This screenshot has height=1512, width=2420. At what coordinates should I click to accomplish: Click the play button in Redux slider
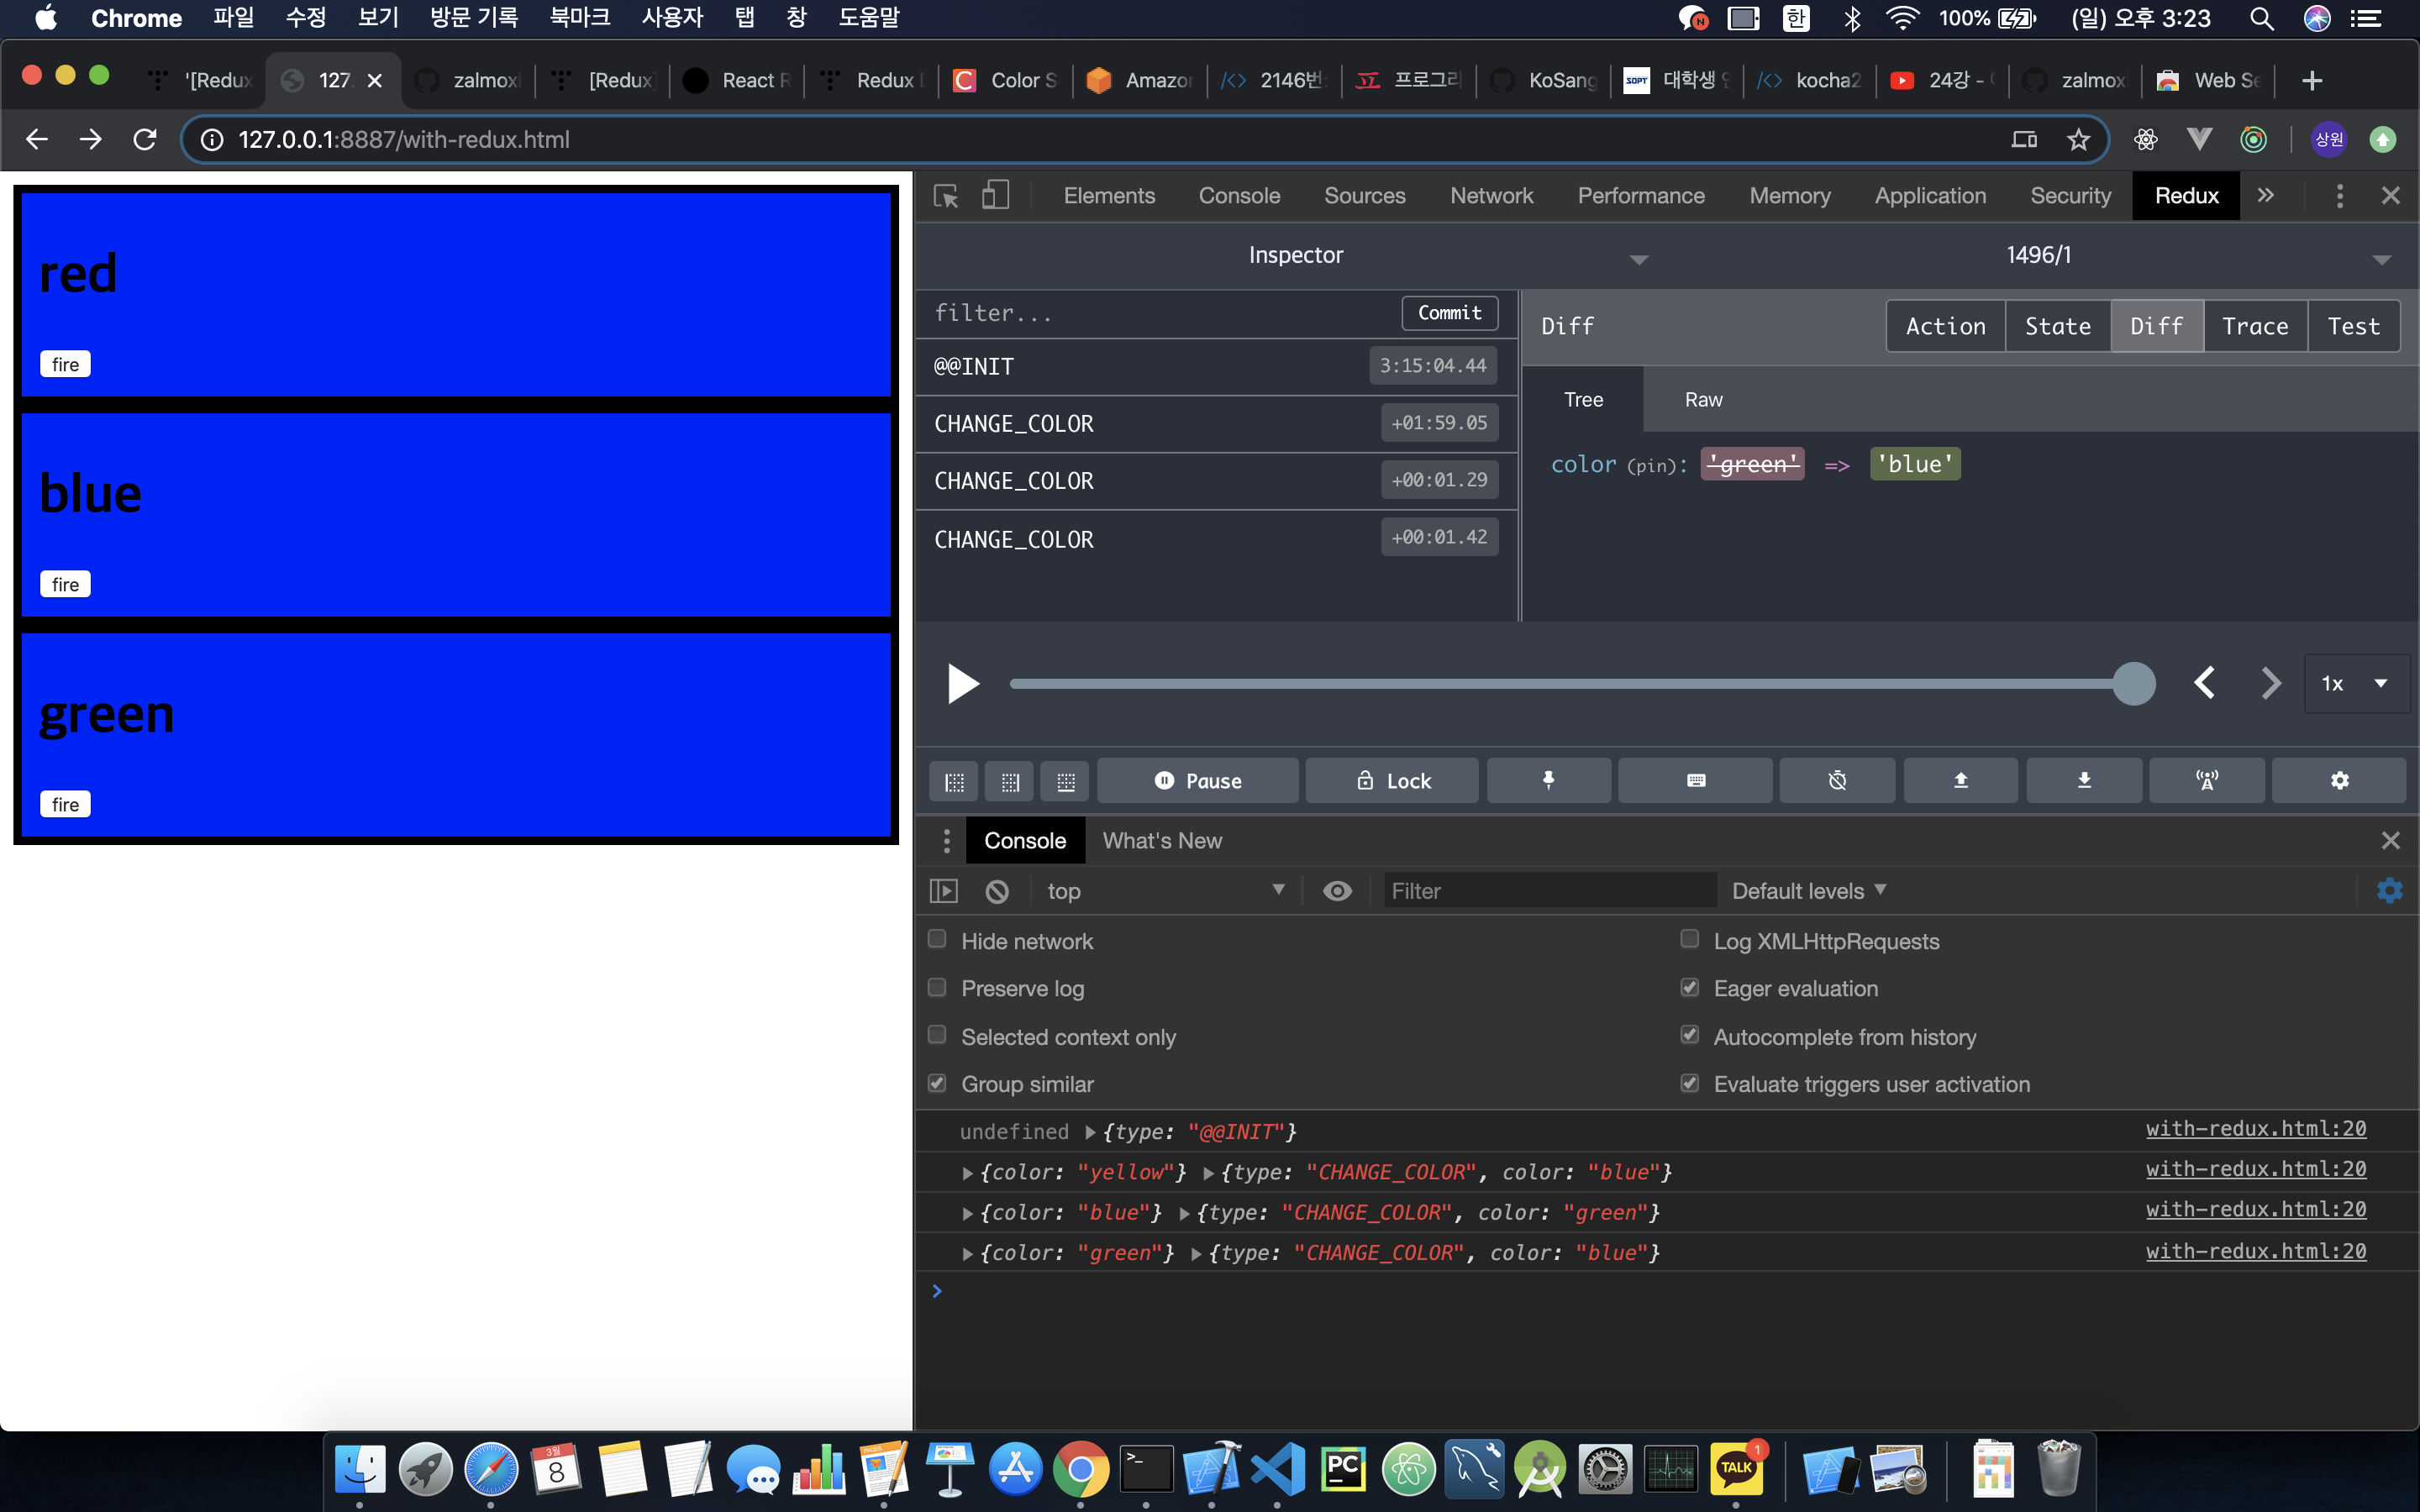[x=962, y=684]
